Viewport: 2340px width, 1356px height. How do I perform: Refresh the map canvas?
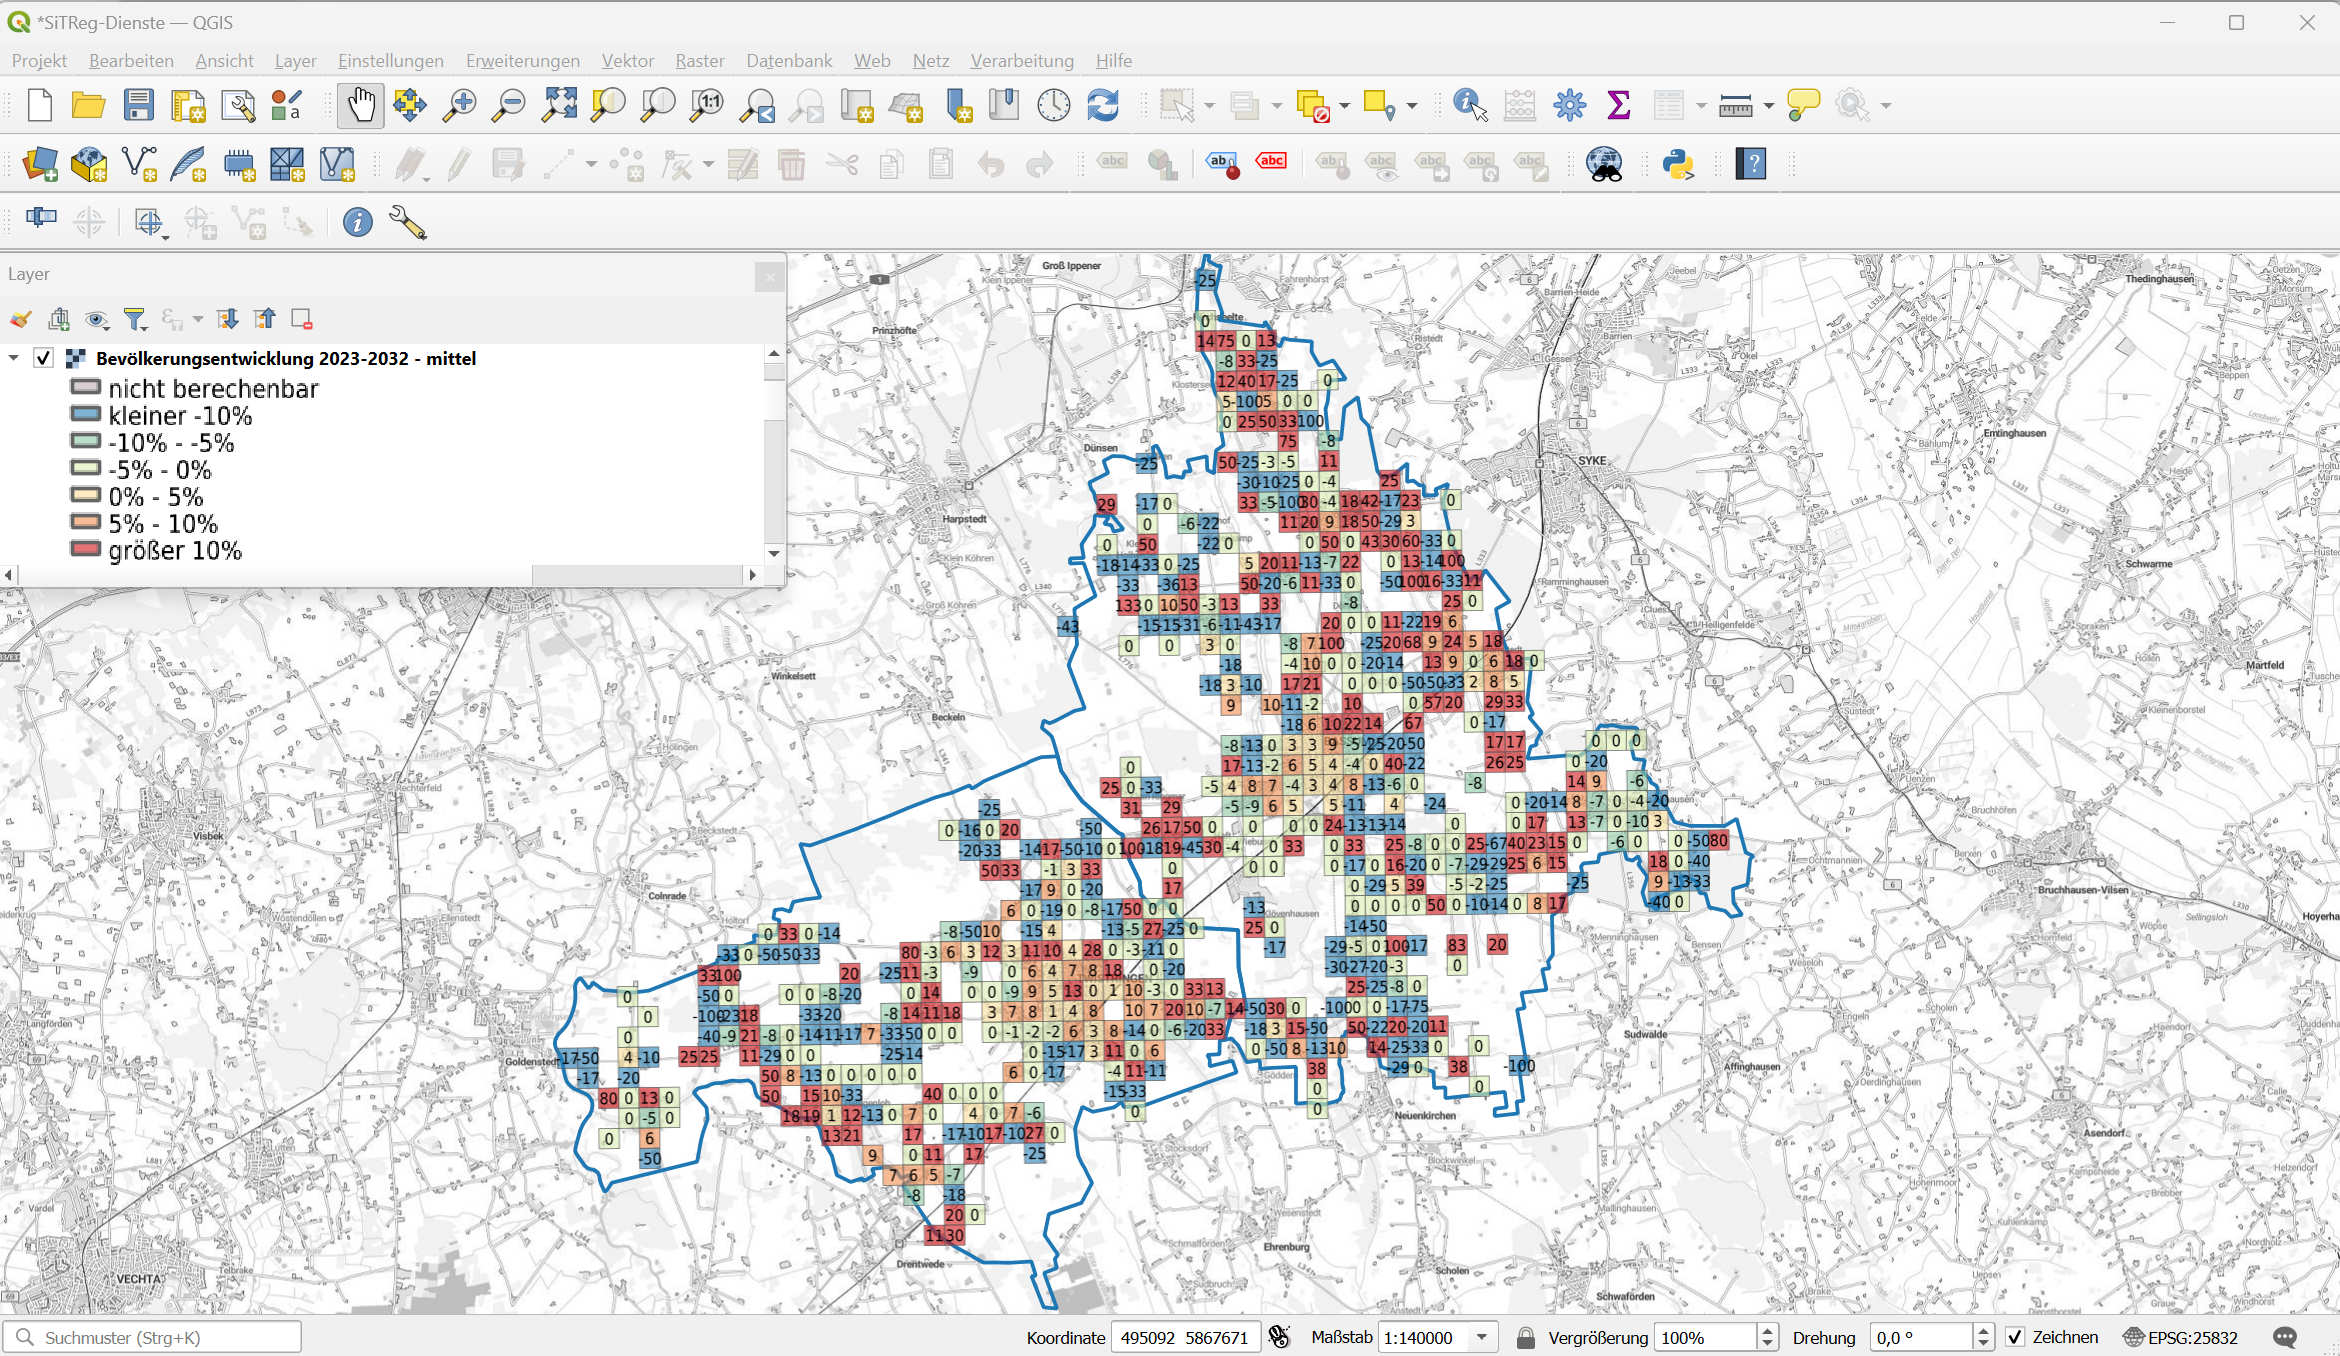pyautogui.click(x=1103, y=105)
